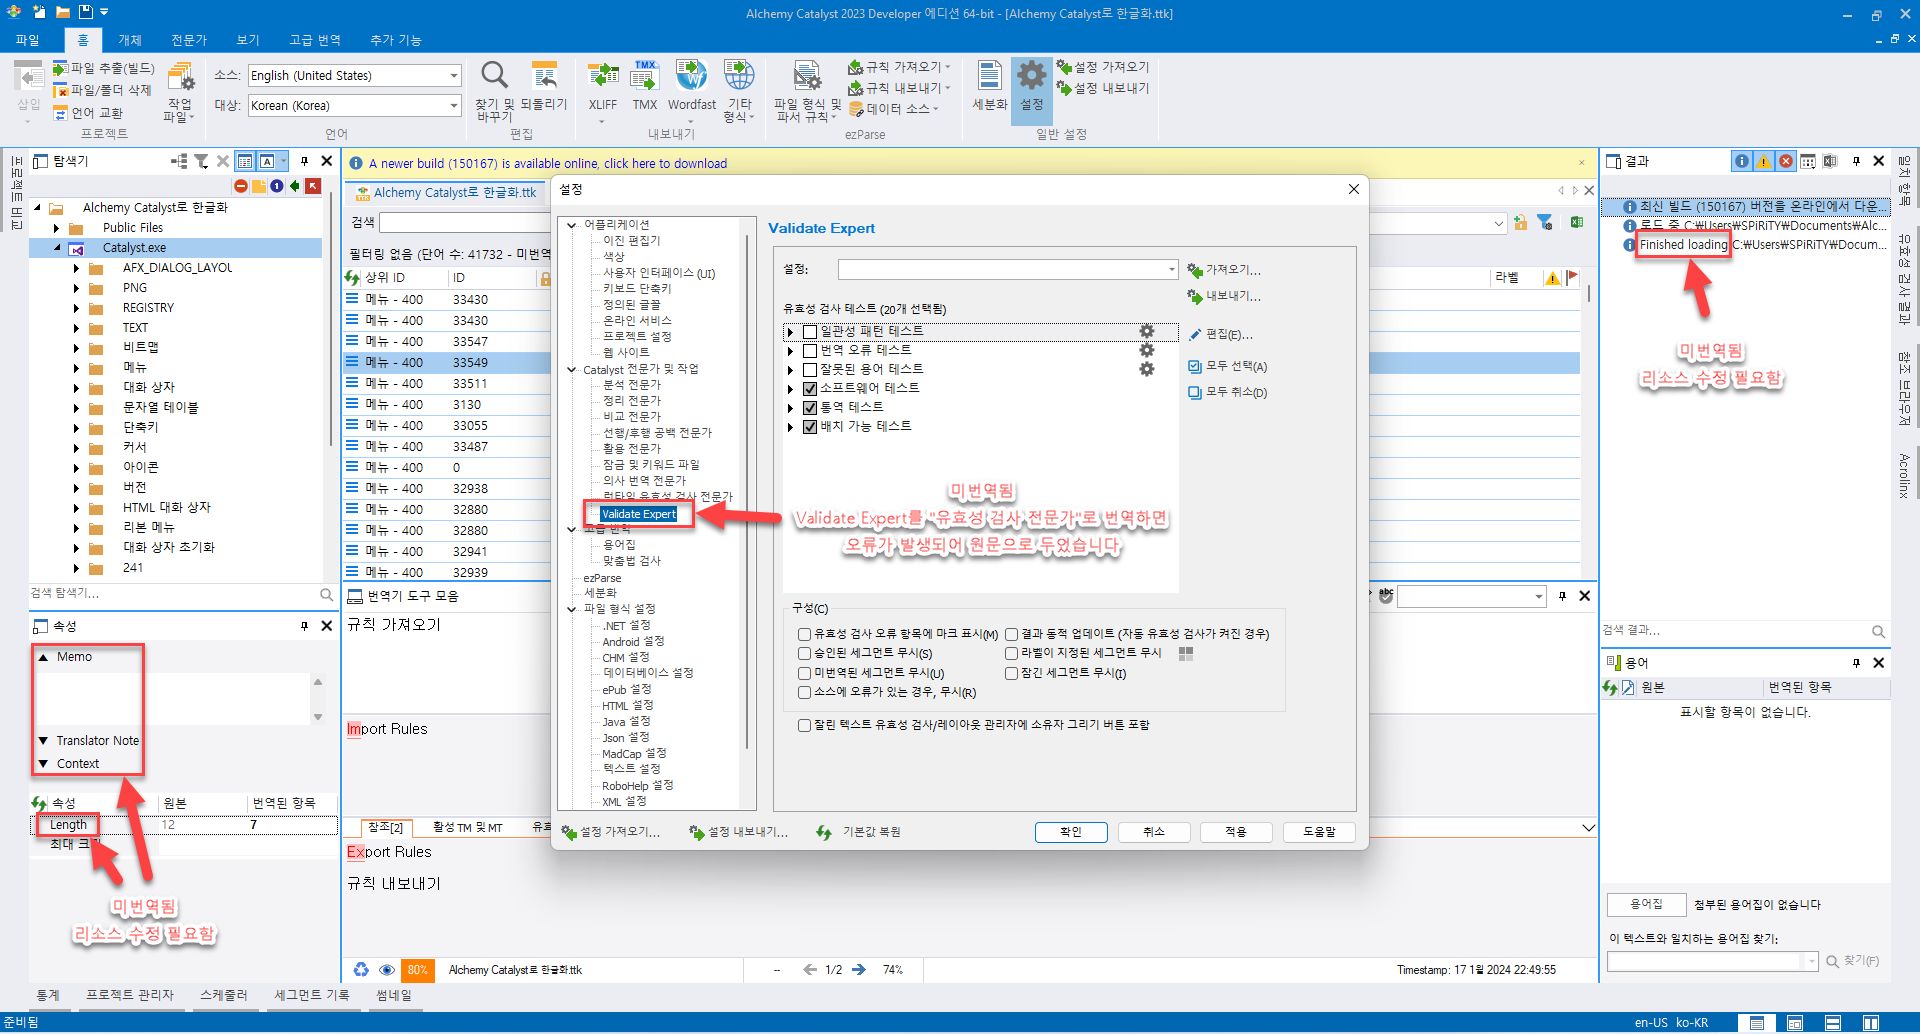Screen dimensions: 1920x1034
Task: Toggle info messages filter in results panel
Action: (x=1742, y=161)
